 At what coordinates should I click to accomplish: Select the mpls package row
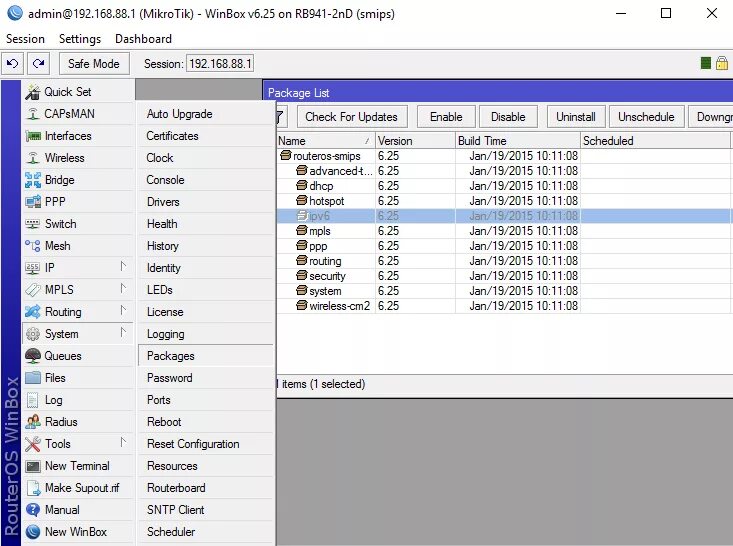click(504, 231)
